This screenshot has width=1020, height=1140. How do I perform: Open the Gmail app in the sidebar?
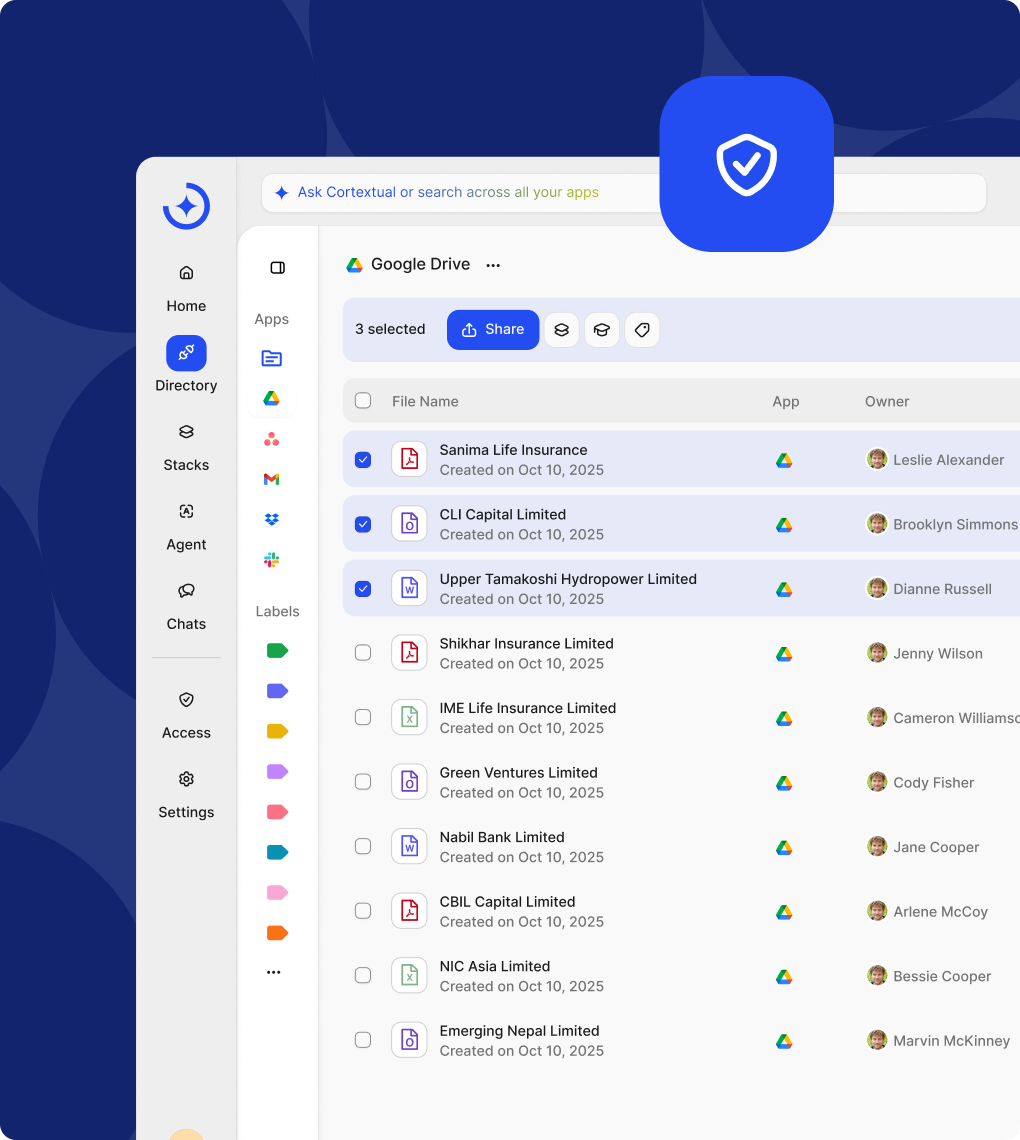[271, 479]
